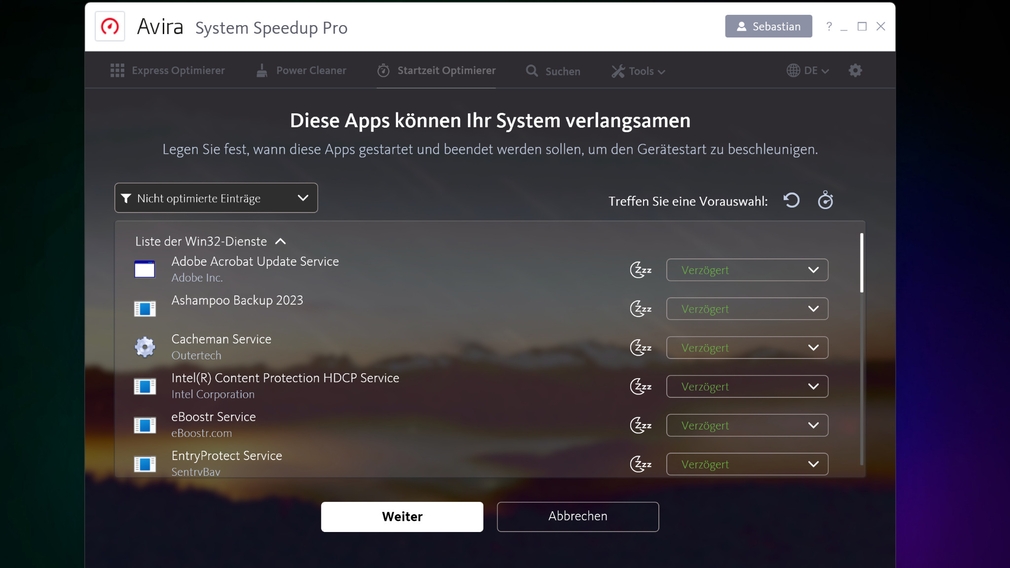The height and width of the screenshot is (568, 1010).
Task: Click the Adobe Inc. publisher text
Action: tap(197, 278)
